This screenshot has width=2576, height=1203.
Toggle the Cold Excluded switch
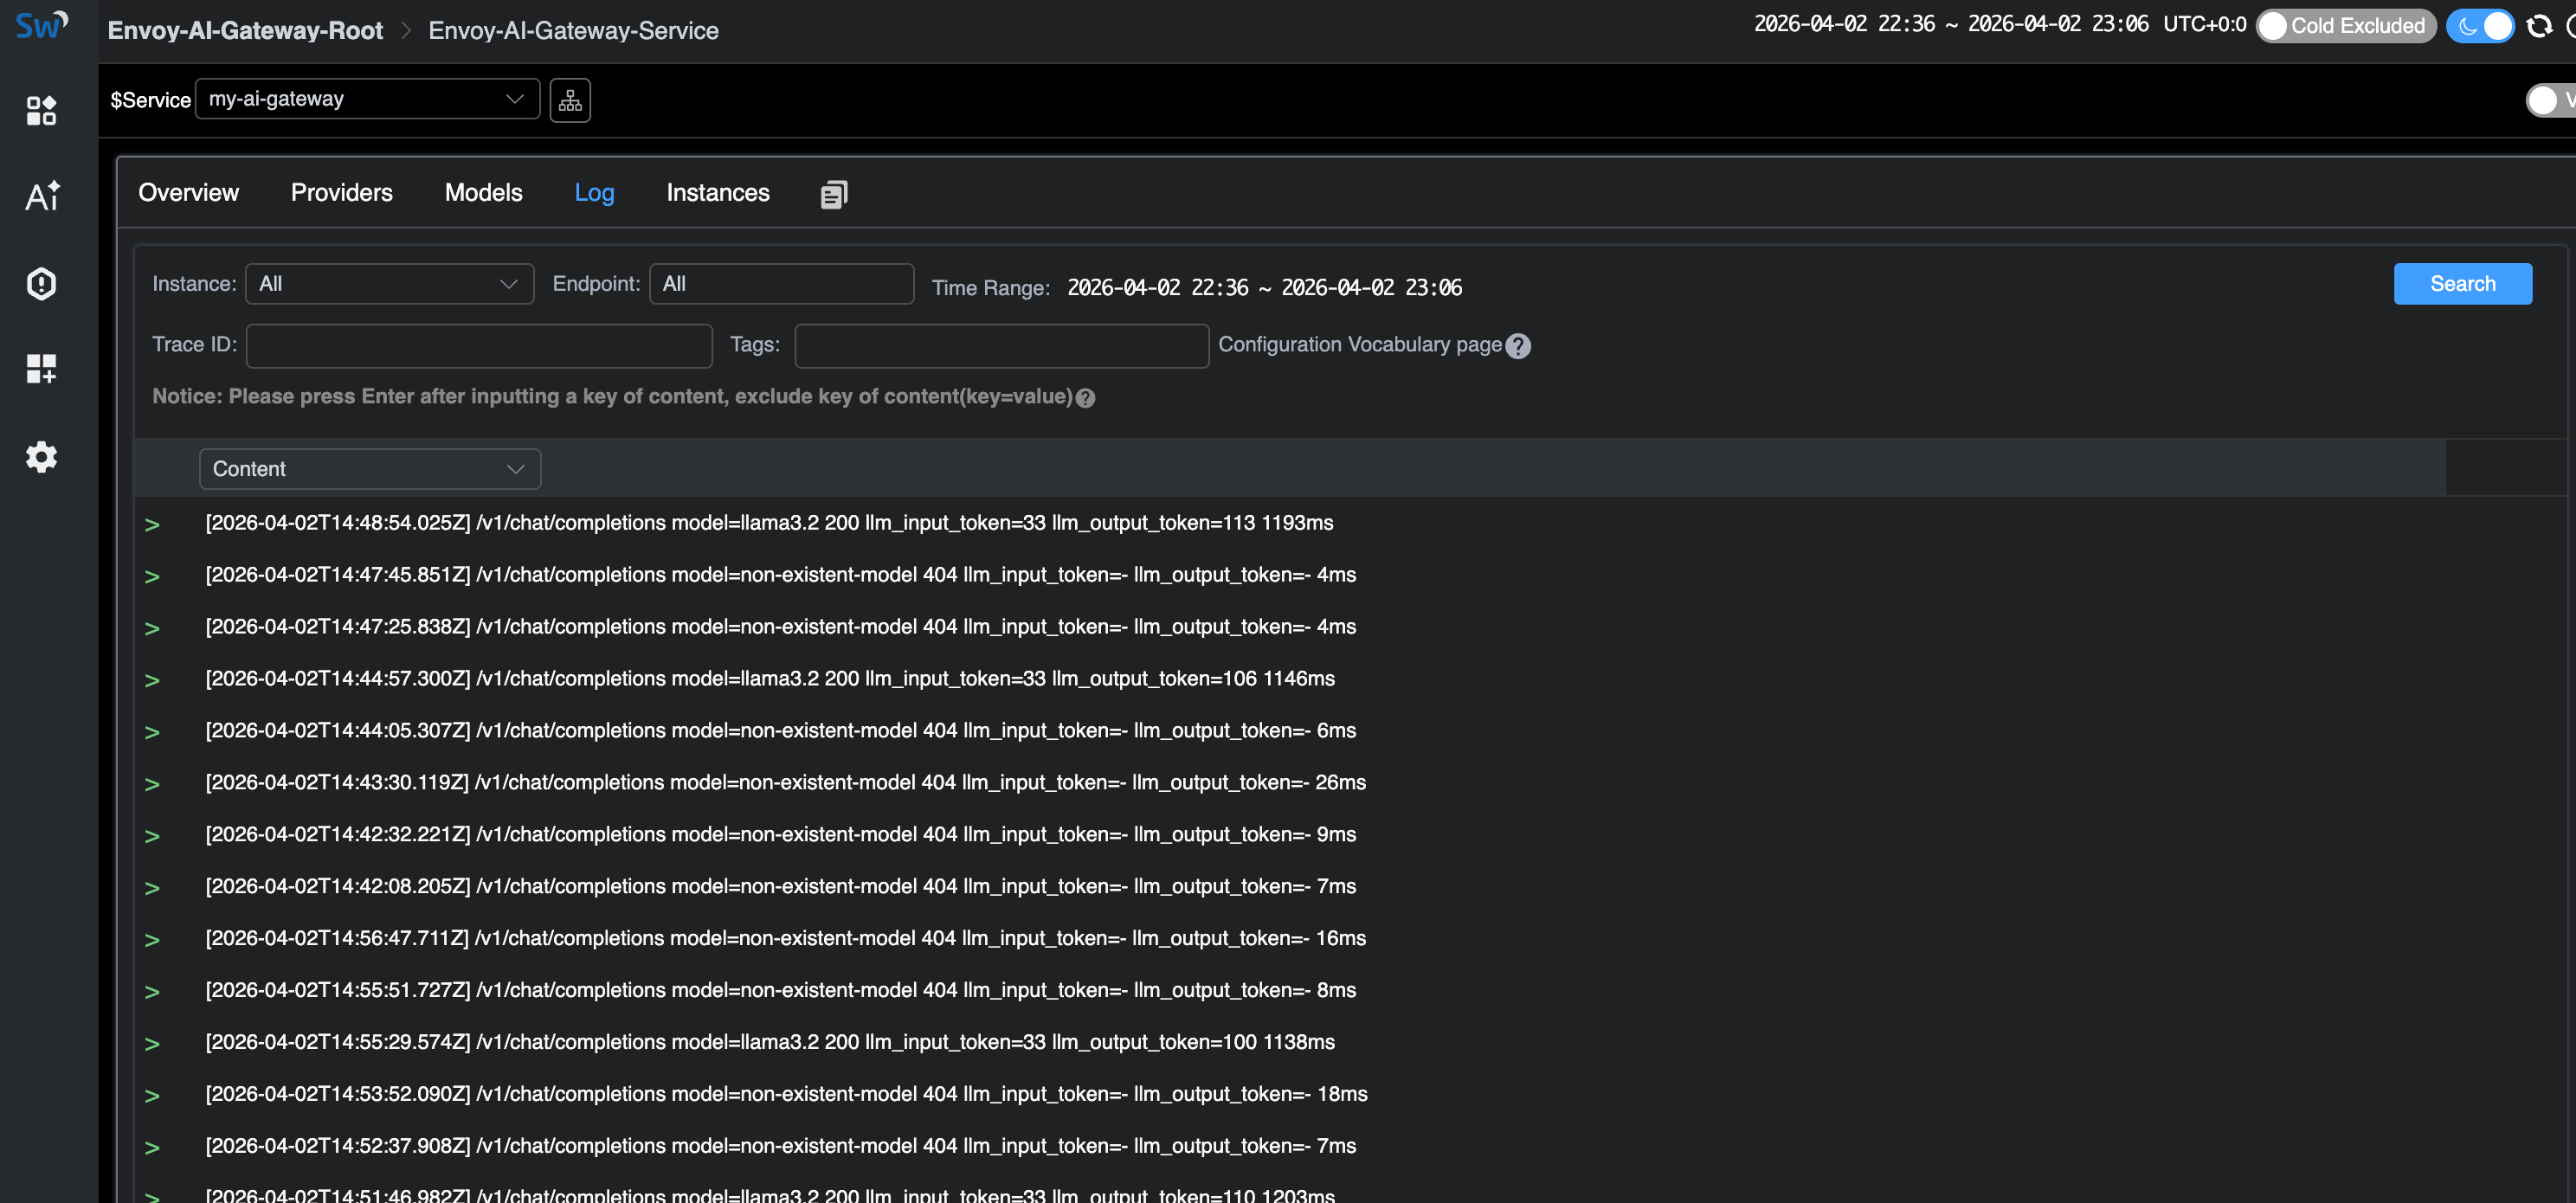point(2345,26)
